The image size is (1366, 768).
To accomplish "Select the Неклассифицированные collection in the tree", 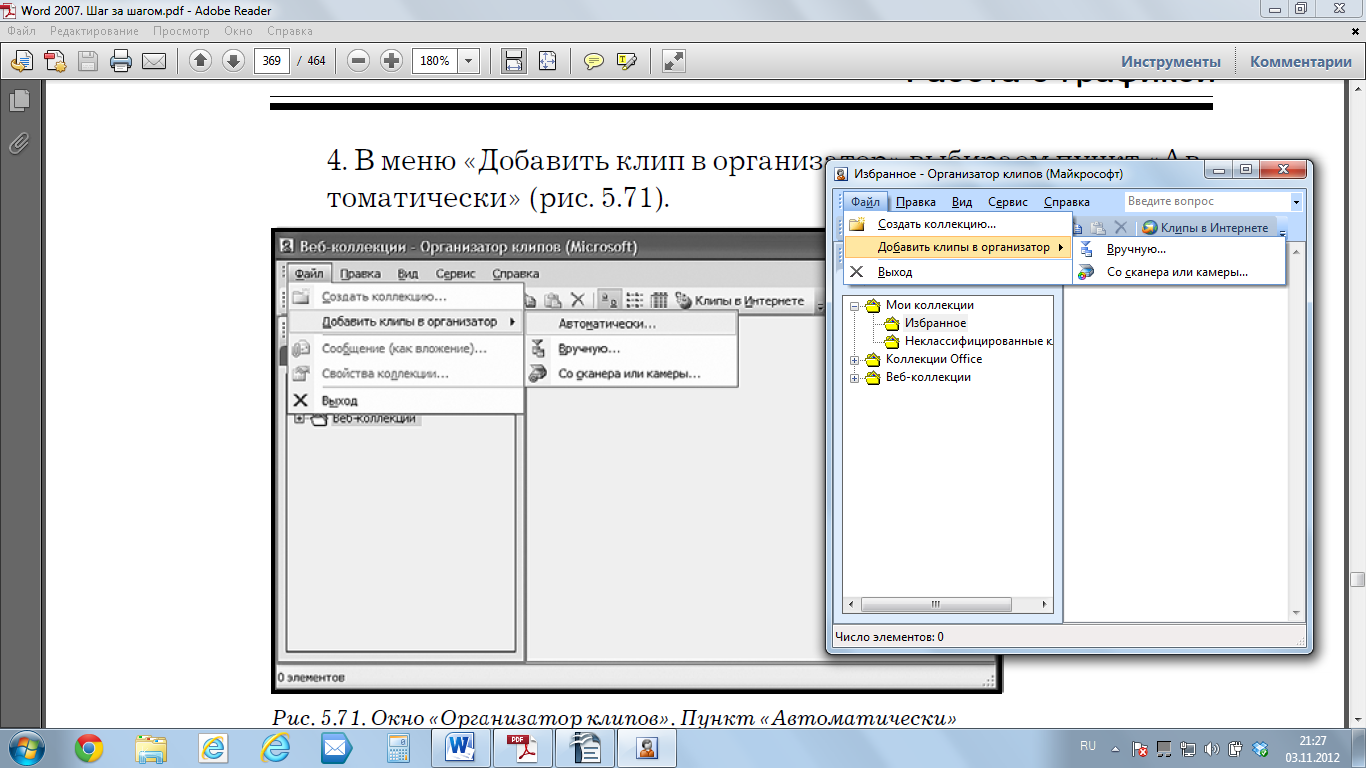I will coord(978,341).
